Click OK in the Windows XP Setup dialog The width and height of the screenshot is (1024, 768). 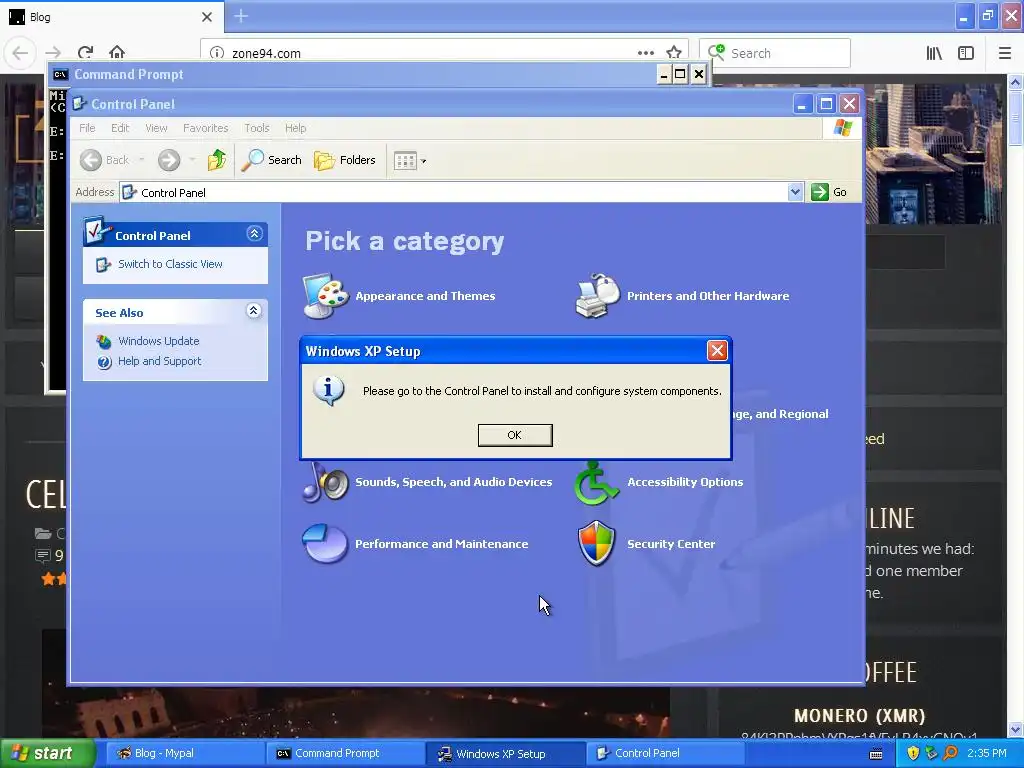click(x=515, y=435)
